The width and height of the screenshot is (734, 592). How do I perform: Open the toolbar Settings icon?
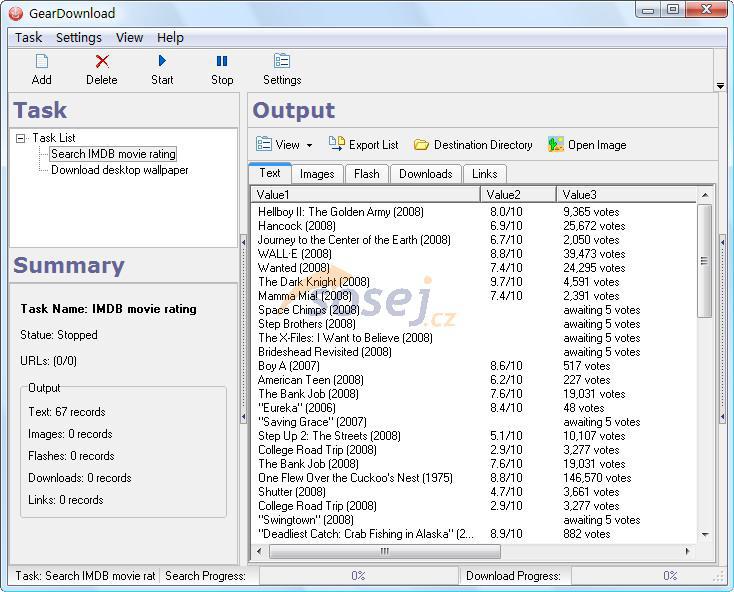click(x=282, y=61)
